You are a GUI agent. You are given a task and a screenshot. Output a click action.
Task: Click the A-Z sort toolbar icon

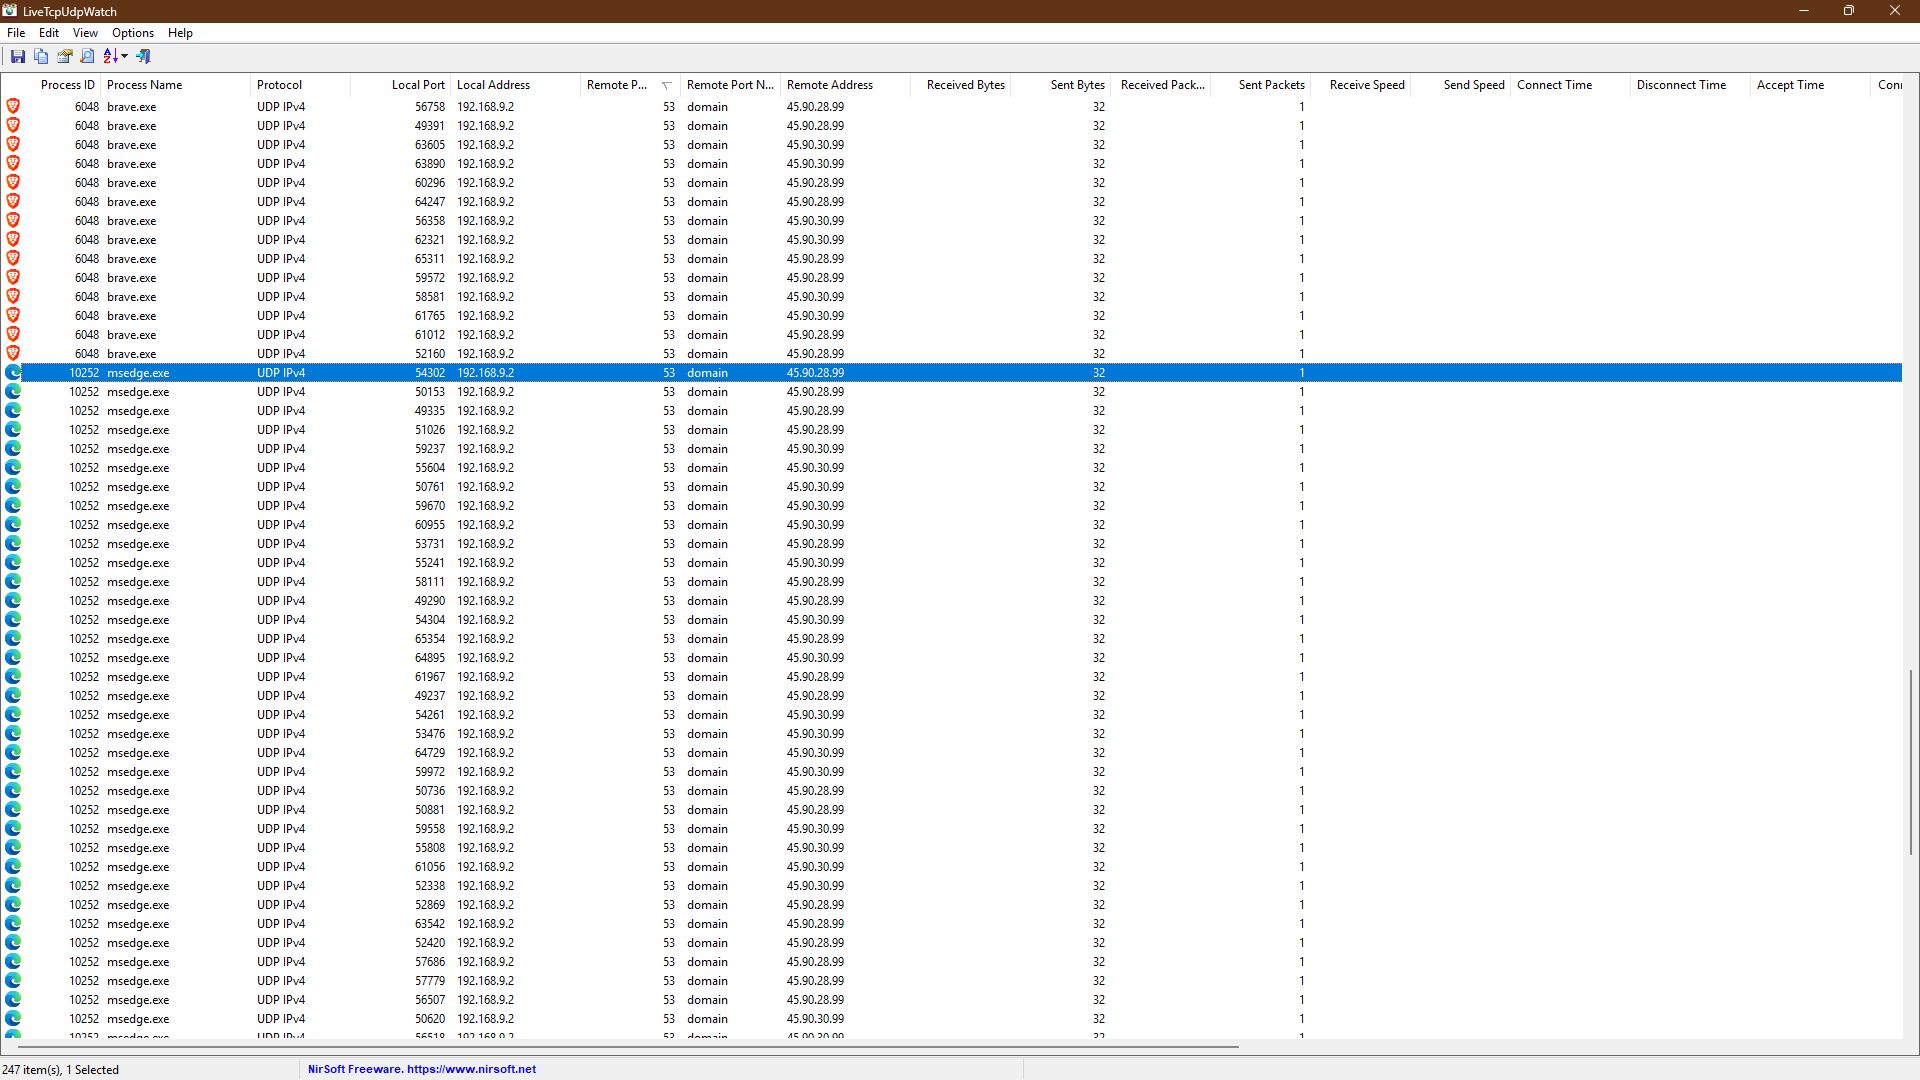110,57
